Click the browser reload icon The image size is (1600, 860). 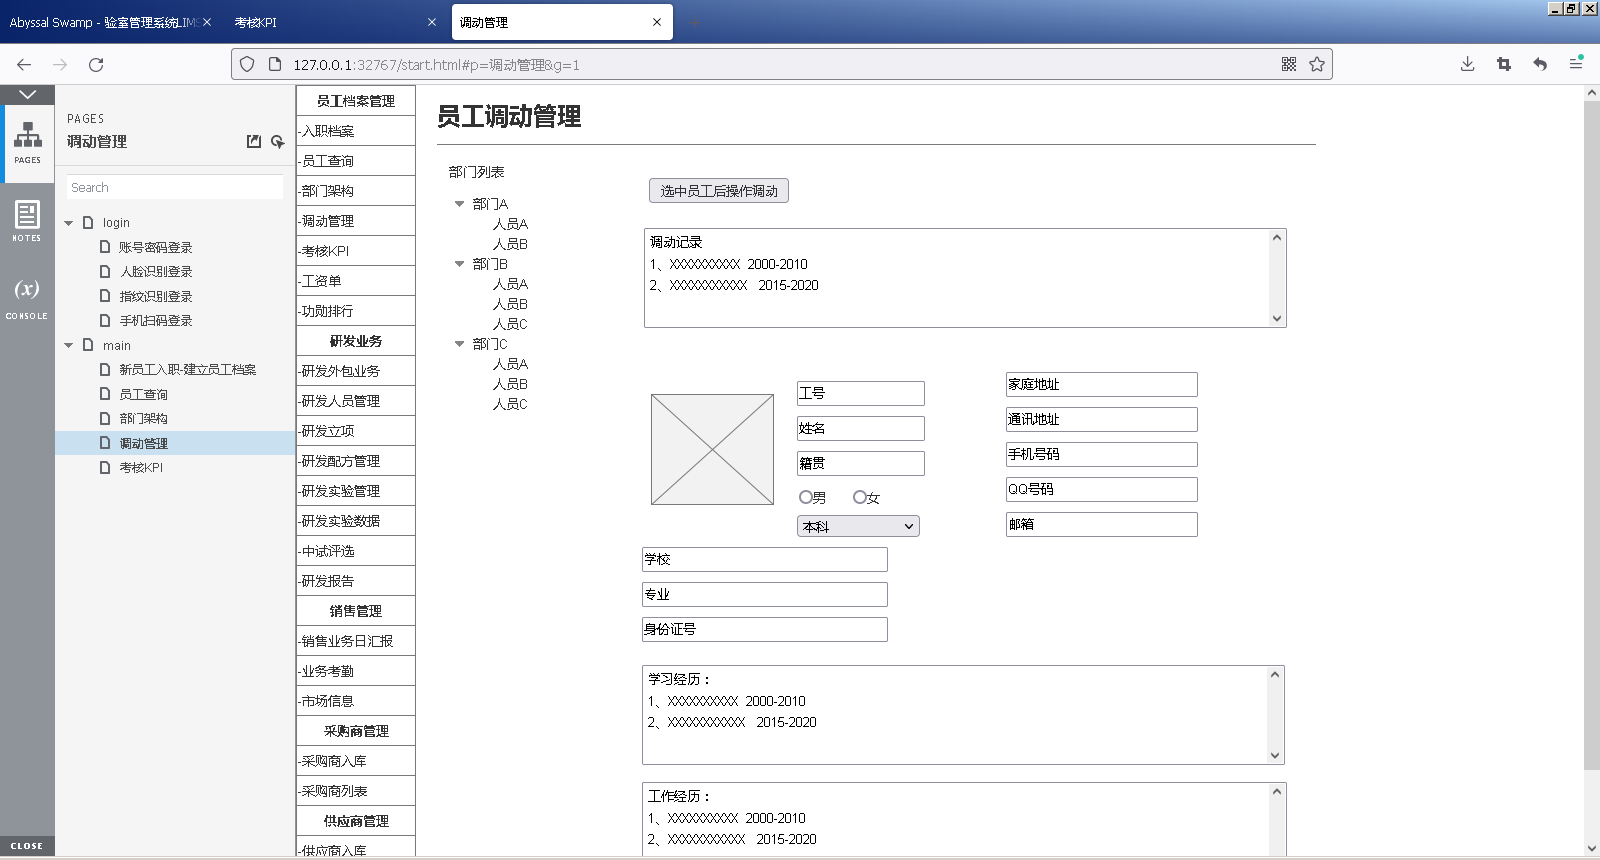(96, 65)
